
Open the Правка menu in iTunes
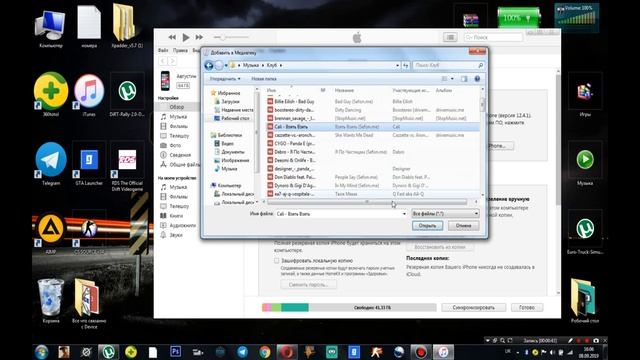point(180,51)
